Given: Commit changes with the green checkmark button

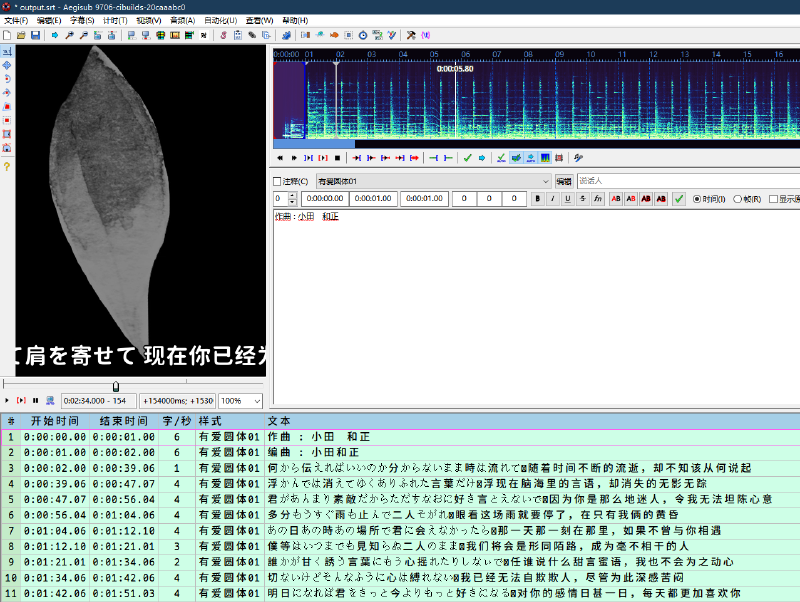Looking at the screenshot, I should click(679, 199).
